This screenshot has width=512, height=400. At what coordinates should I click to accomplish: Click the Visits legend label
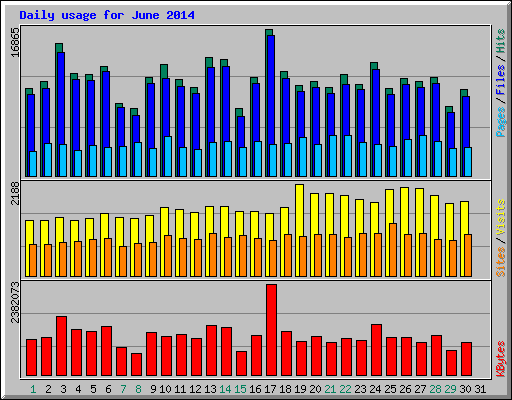(x=500, y=217)
